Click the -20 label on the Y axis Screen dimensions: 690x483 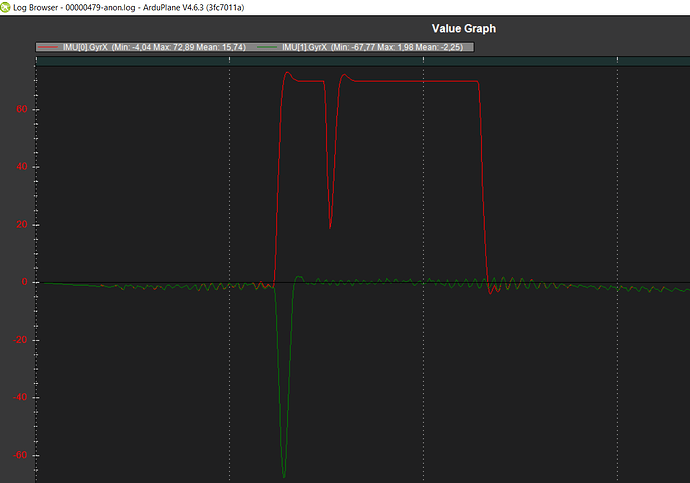20,340
